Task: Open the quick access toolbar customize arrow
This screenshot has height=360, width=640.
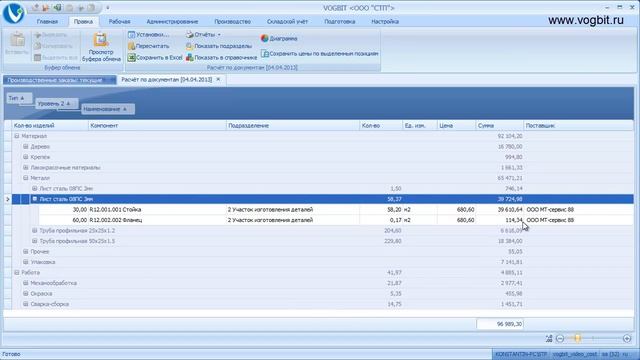Action: [108, 7]
